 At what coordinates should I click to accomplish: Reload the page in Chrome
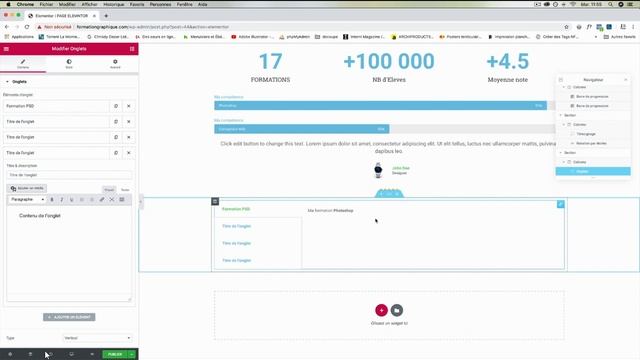[27, 27]
